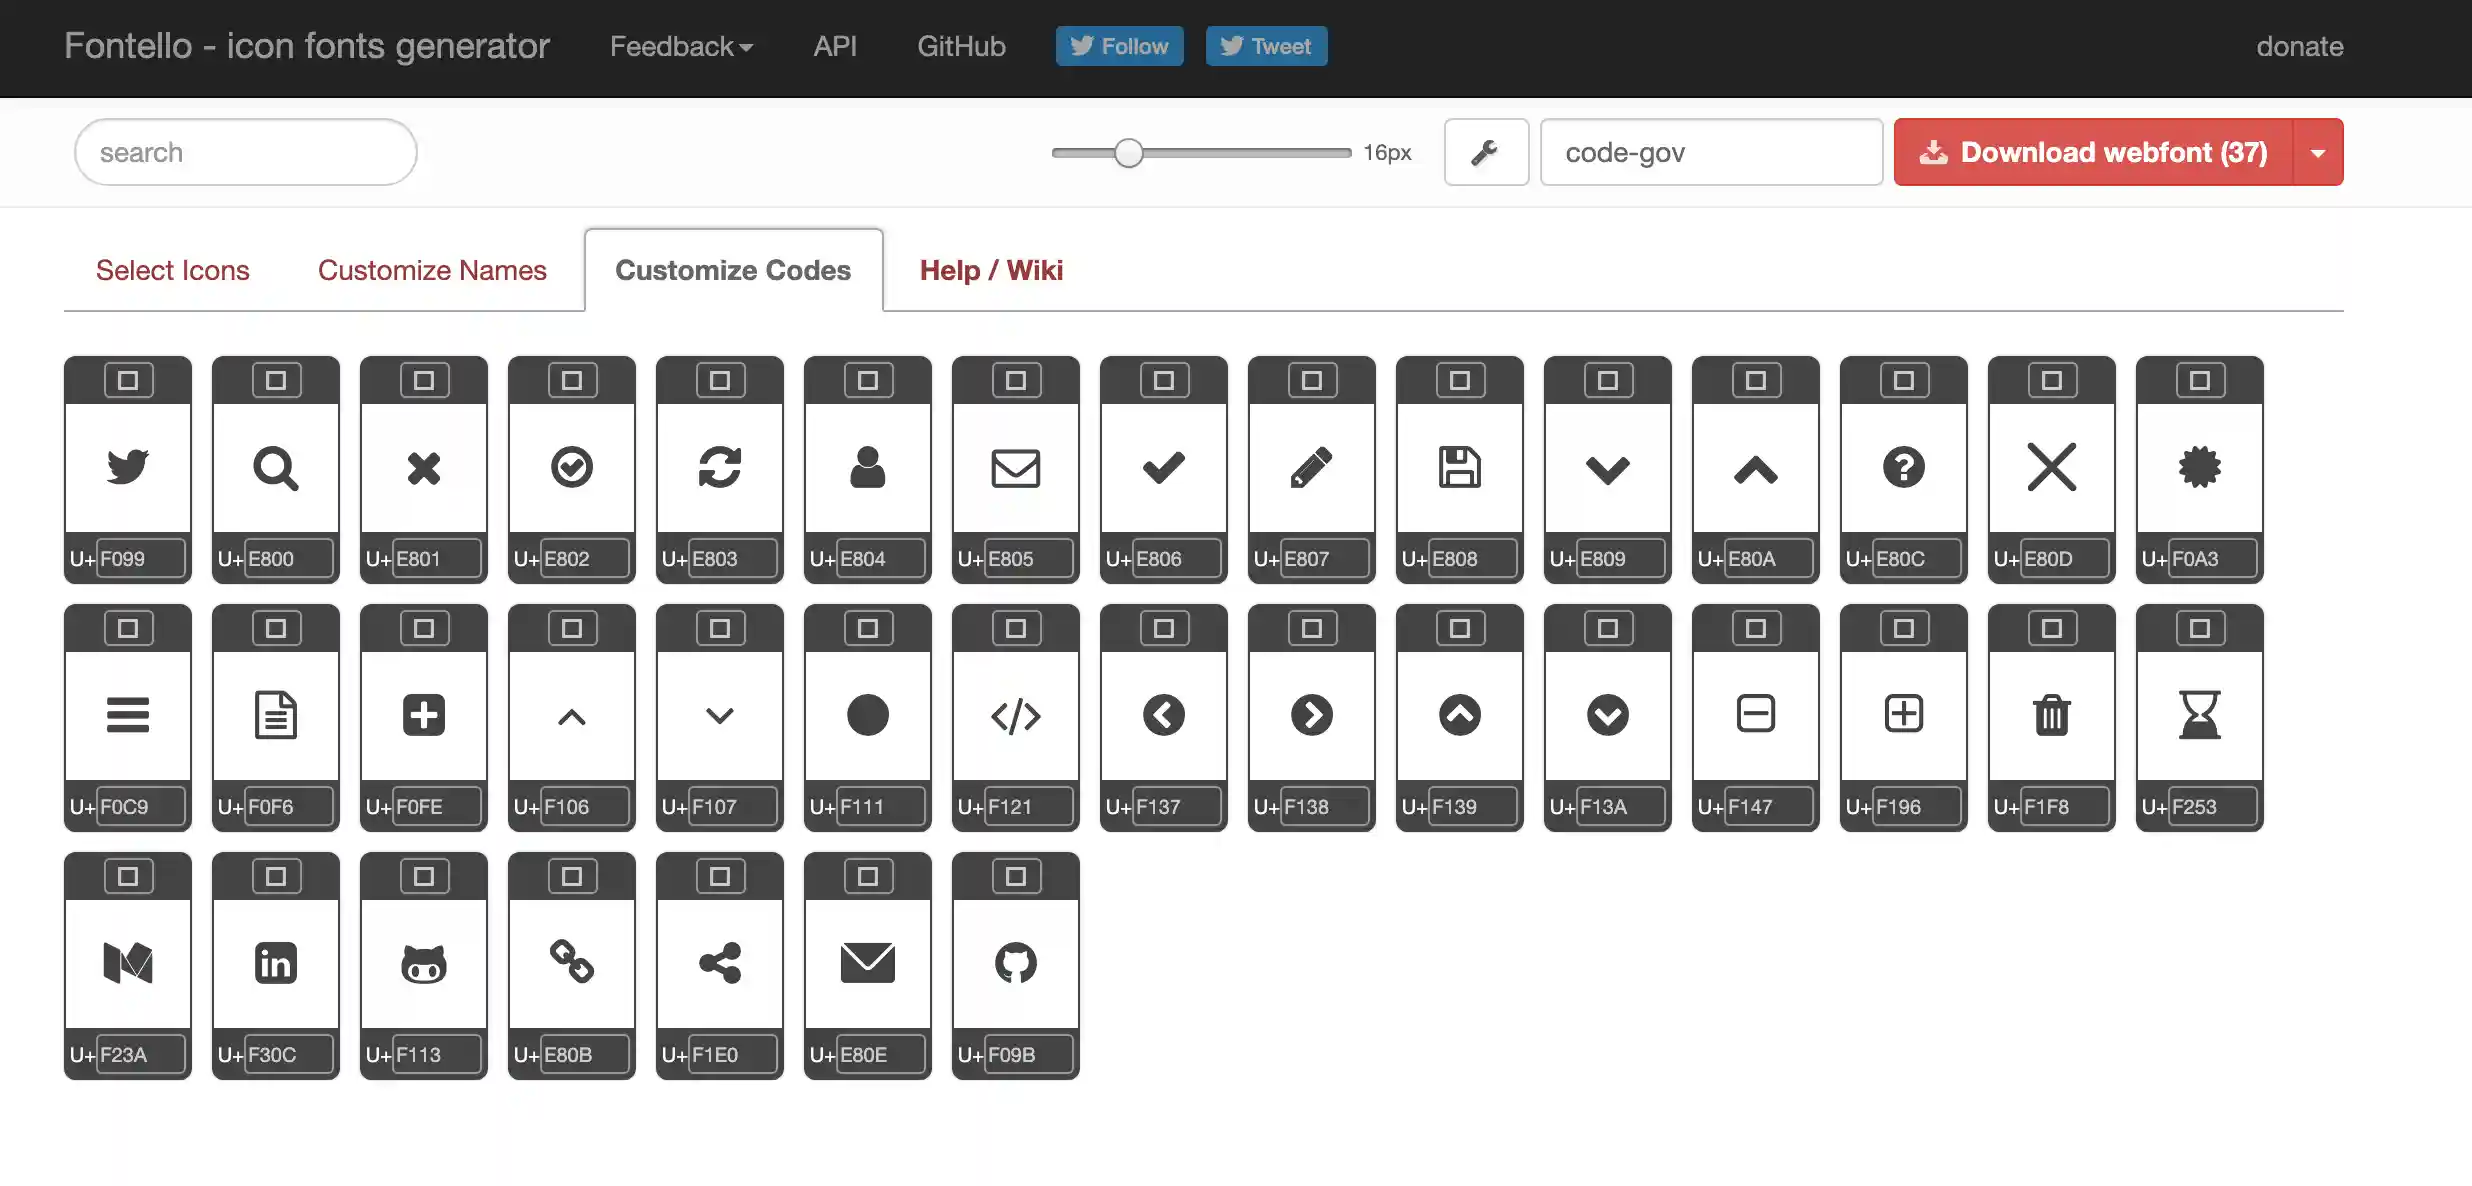This screenshot has width=2472, height=1186.
Task: Click the trash can icon
Action: [2051, 715]
